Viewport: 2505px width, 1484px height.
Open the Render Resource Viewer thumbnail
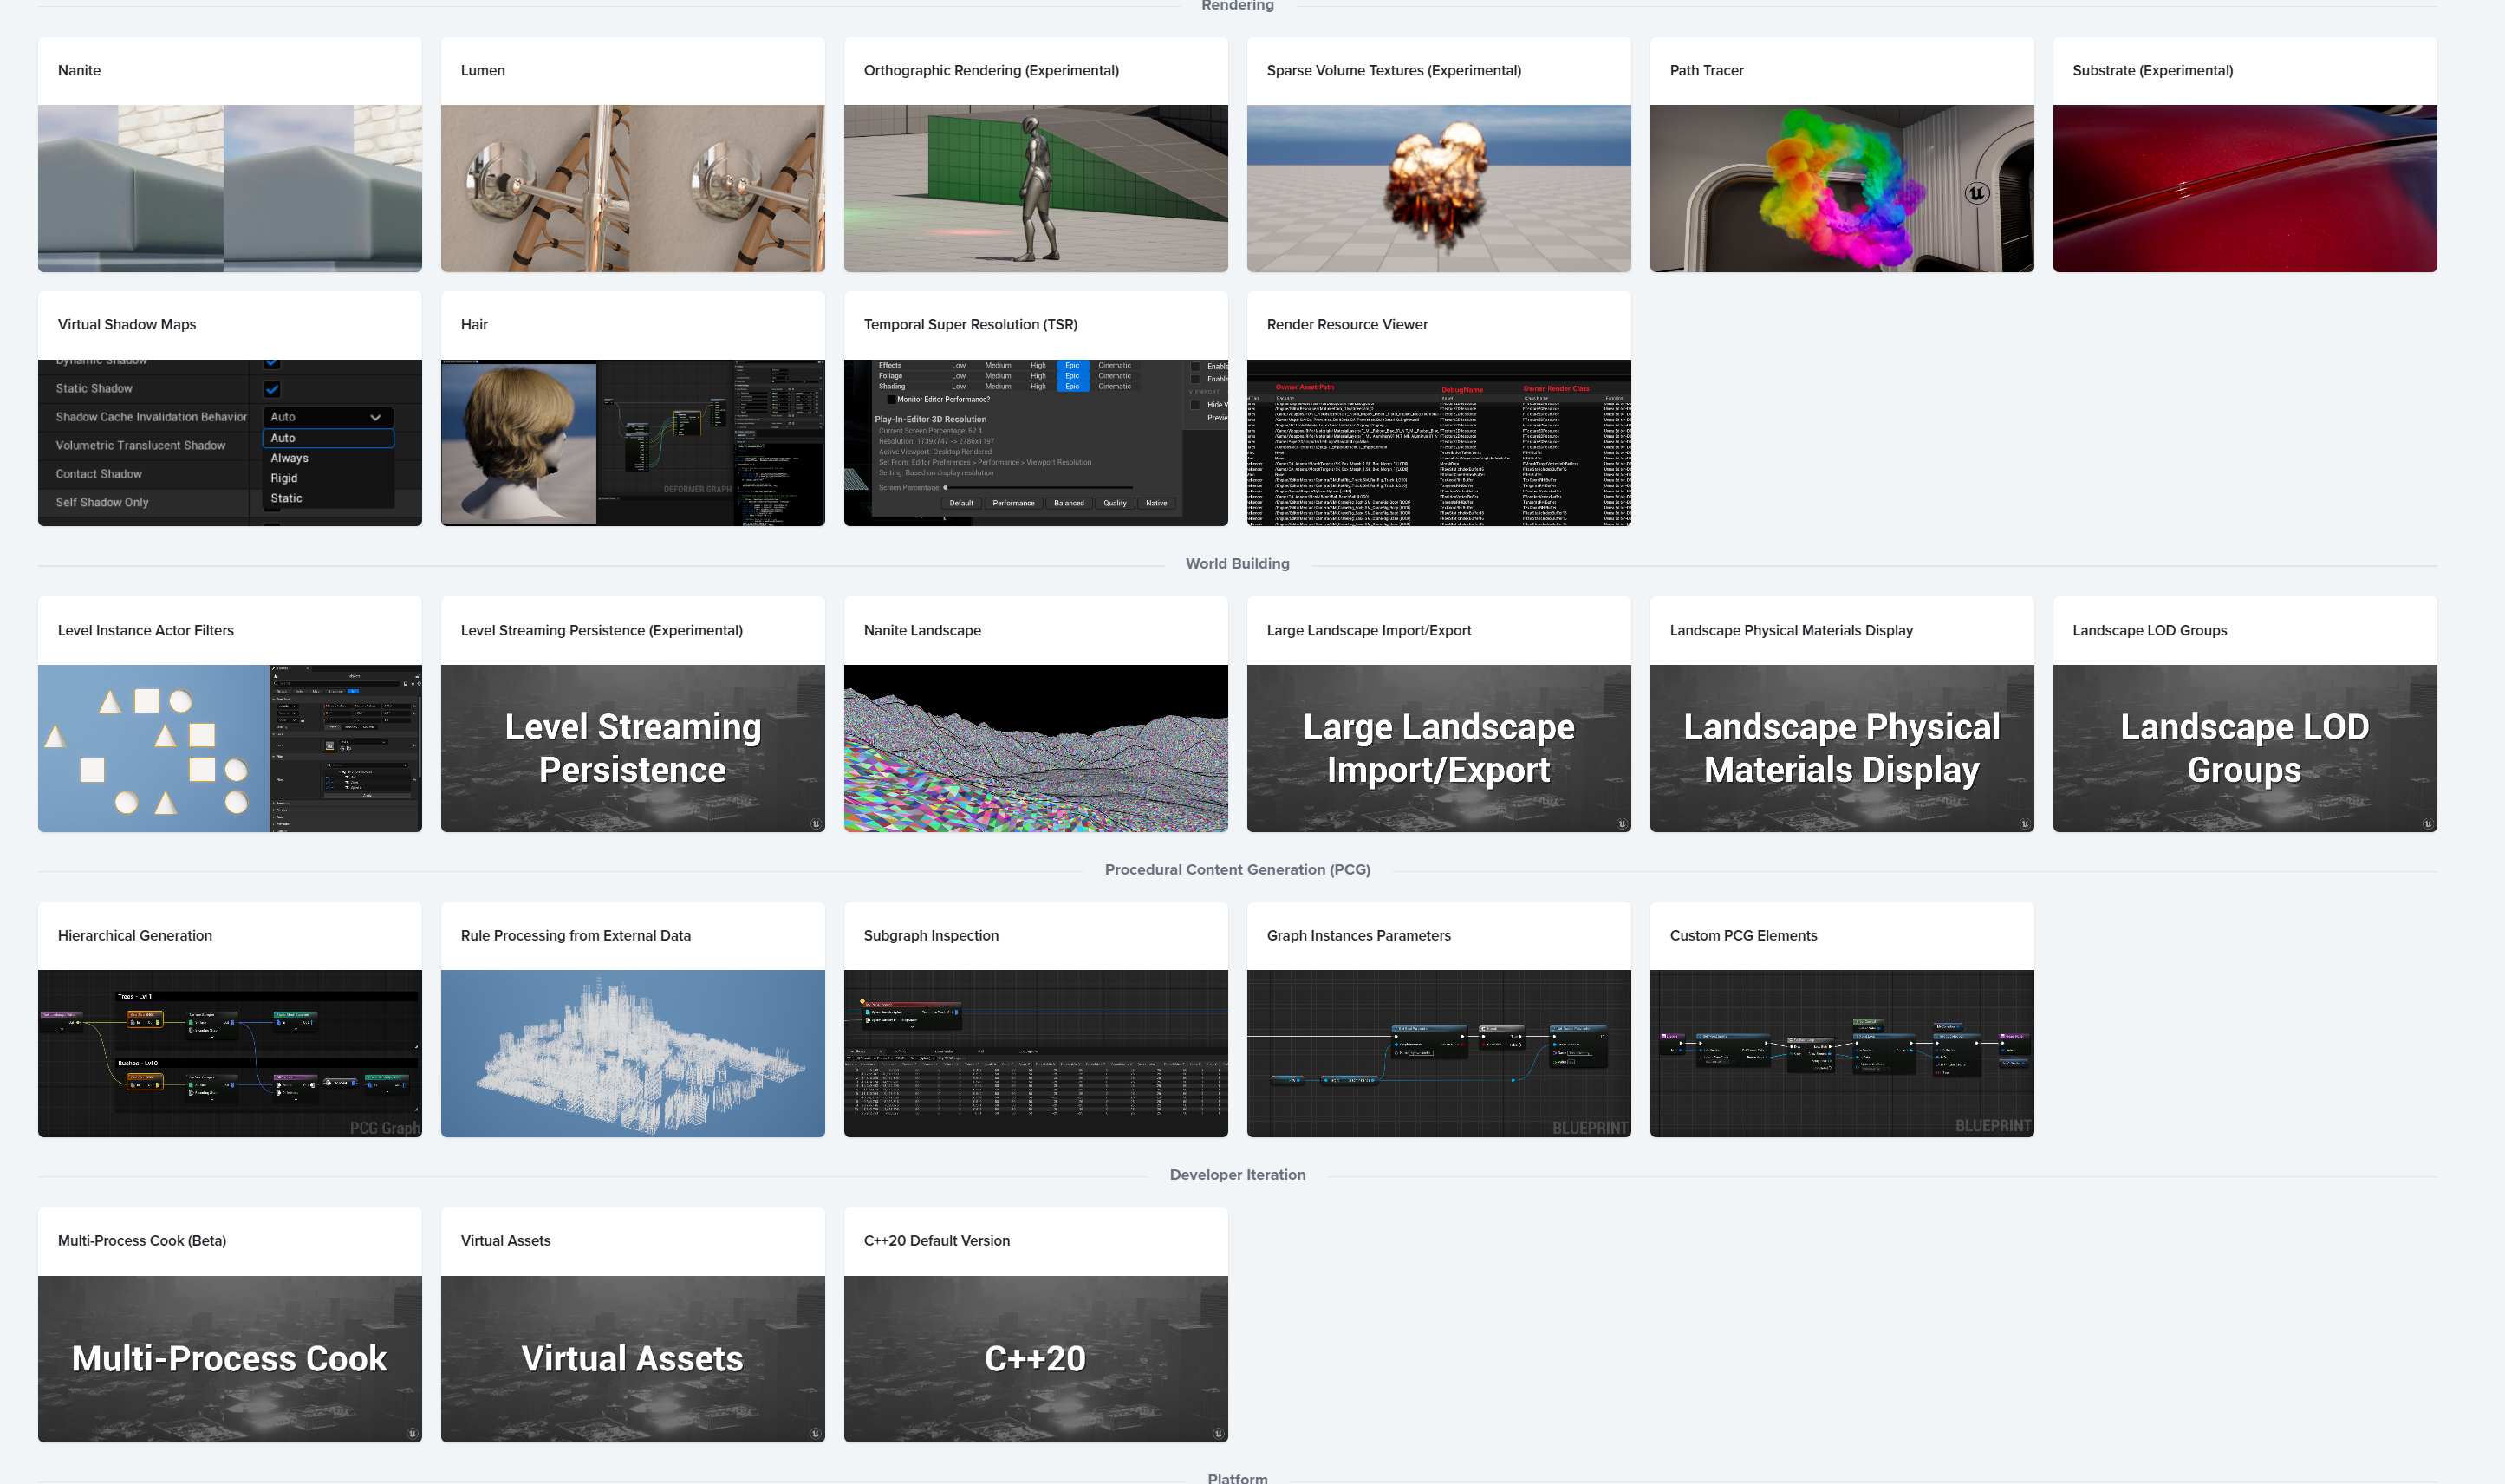[1438, 442]
